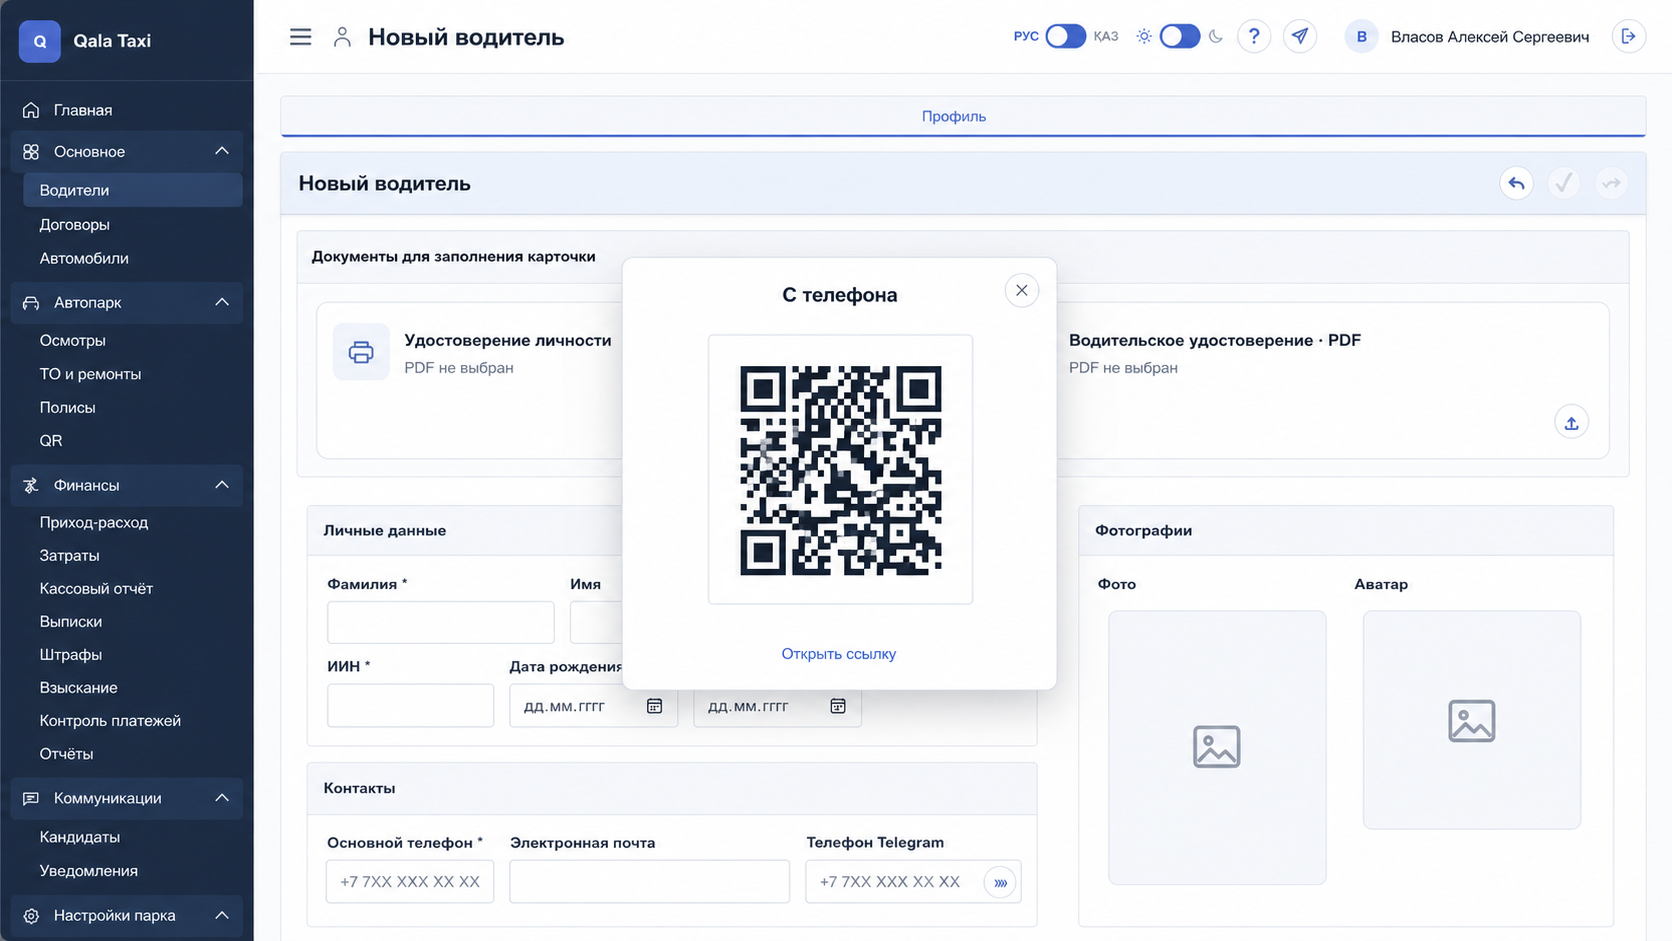Click the logout icon
The image size is (1672, 941).
tap(1628, 37)
